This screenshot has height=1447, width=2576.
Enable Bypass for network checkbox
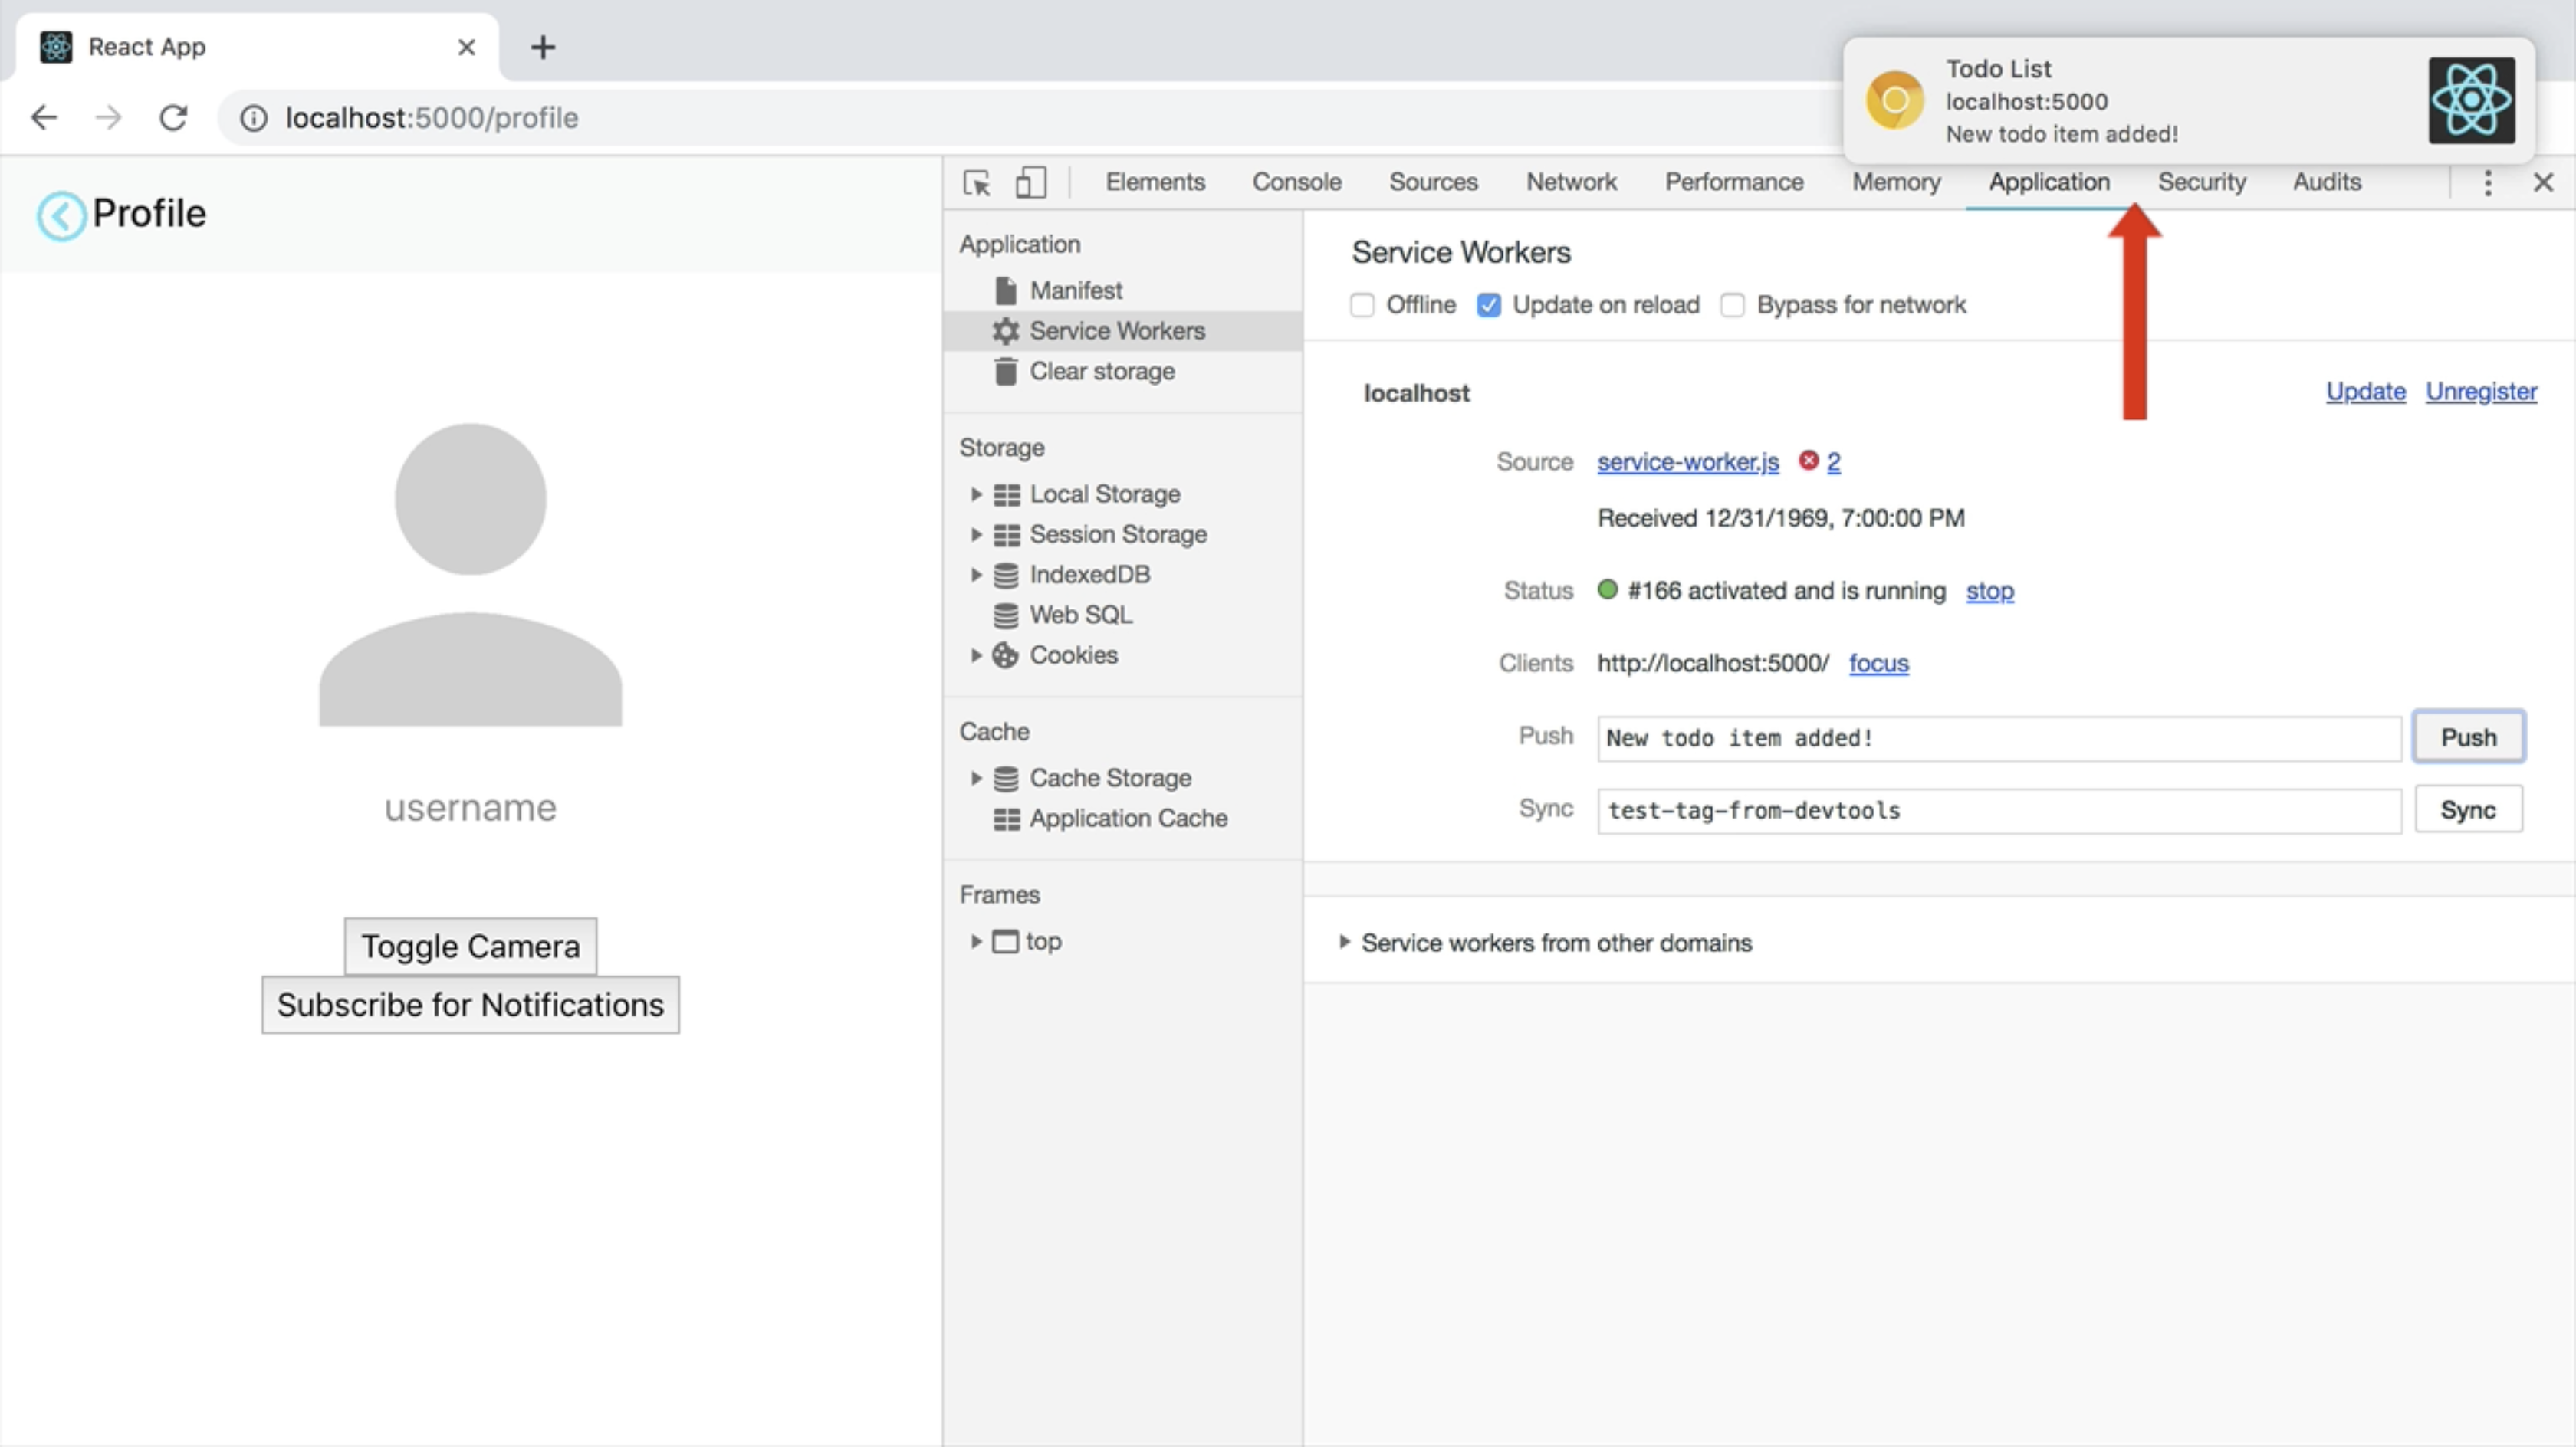click(1732, 305)
